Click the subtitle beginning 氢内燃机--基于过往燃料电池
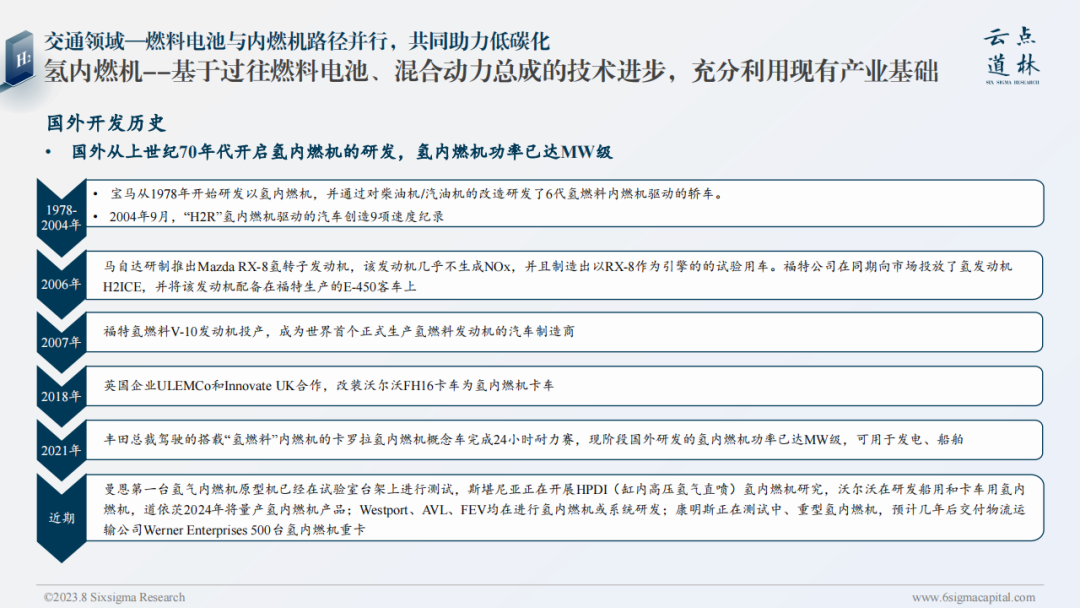This screenshot has width=1080, height=608. (x=491, y=72)
